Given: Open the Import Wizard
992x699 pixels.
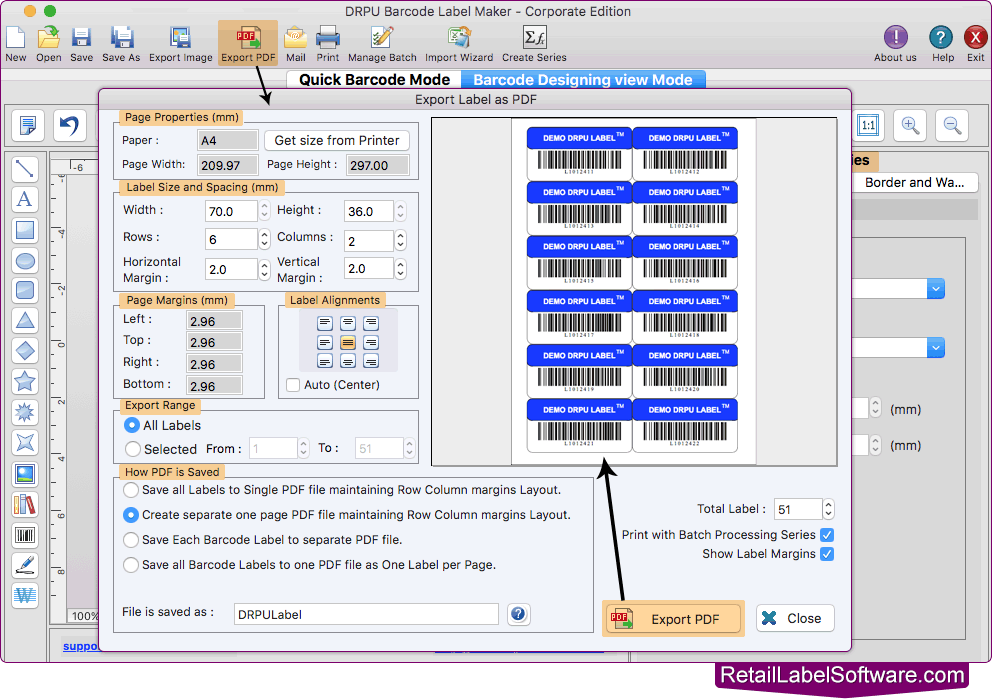Looking at the screenshot, I should [x=459, y=42].
